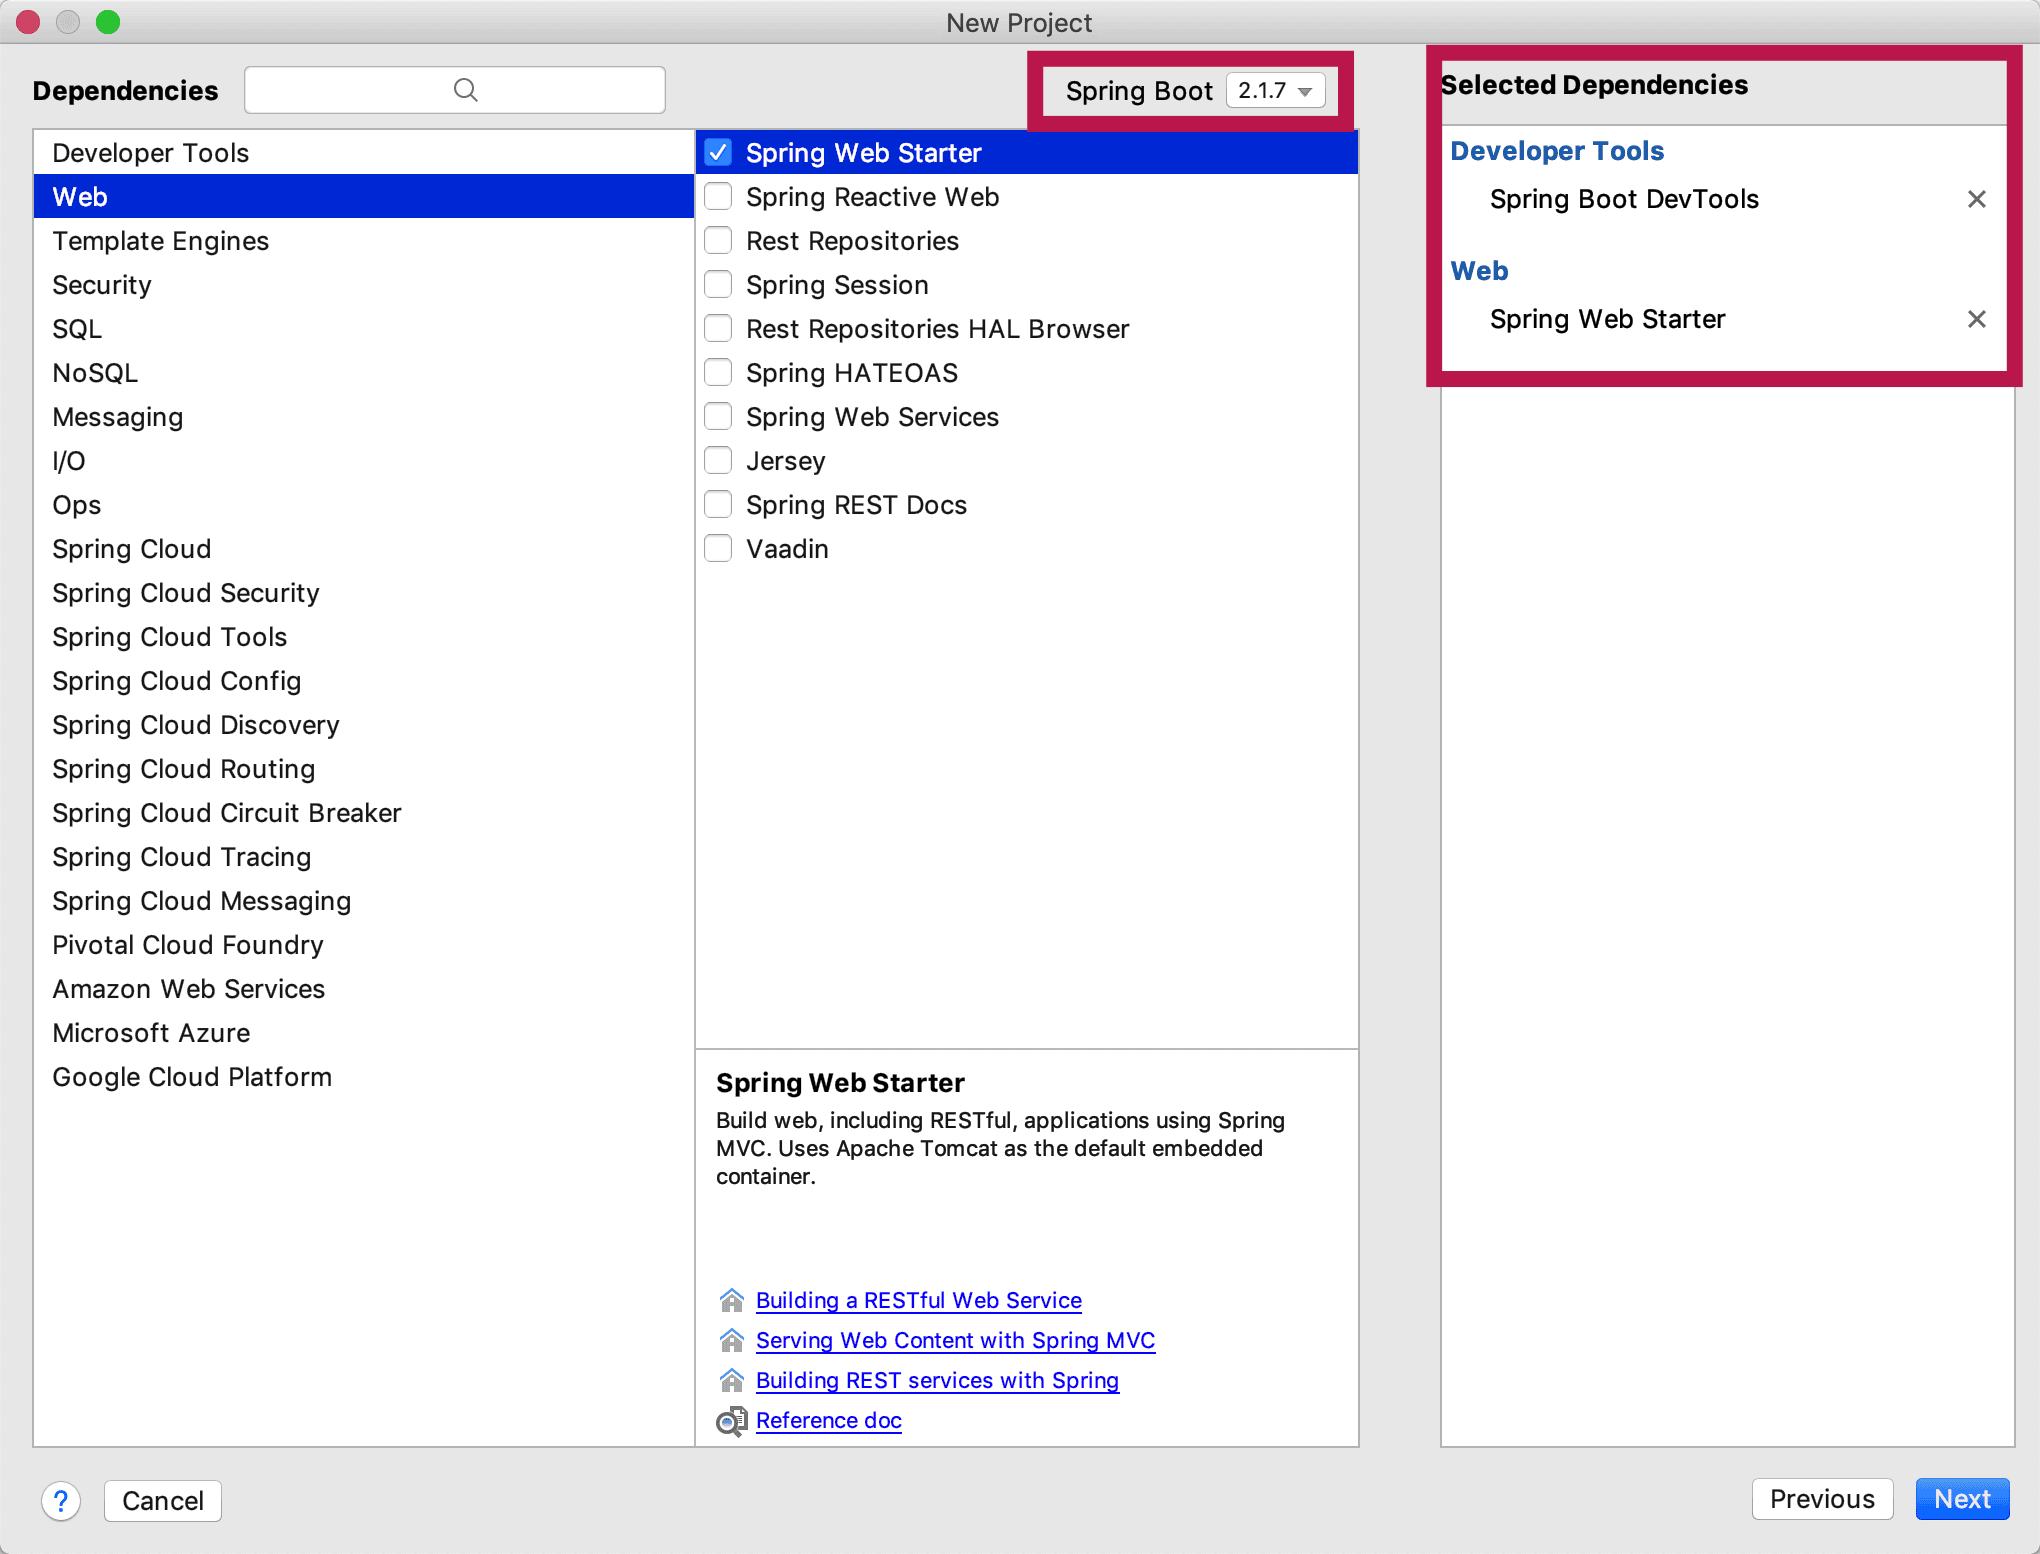Open the Spring Boot version dropdown
Image resolution: width=2040 pixels, height=1554 pixels.
point(1275,91)
